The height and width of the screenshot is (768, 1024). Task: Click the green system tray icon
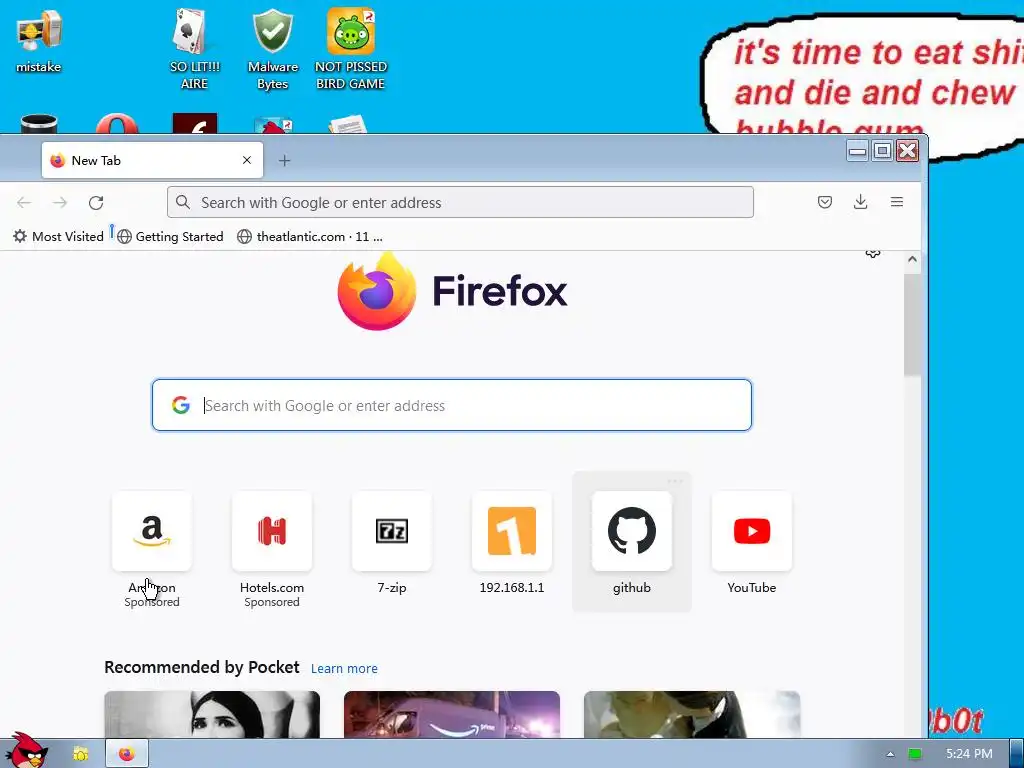(915, 754)
